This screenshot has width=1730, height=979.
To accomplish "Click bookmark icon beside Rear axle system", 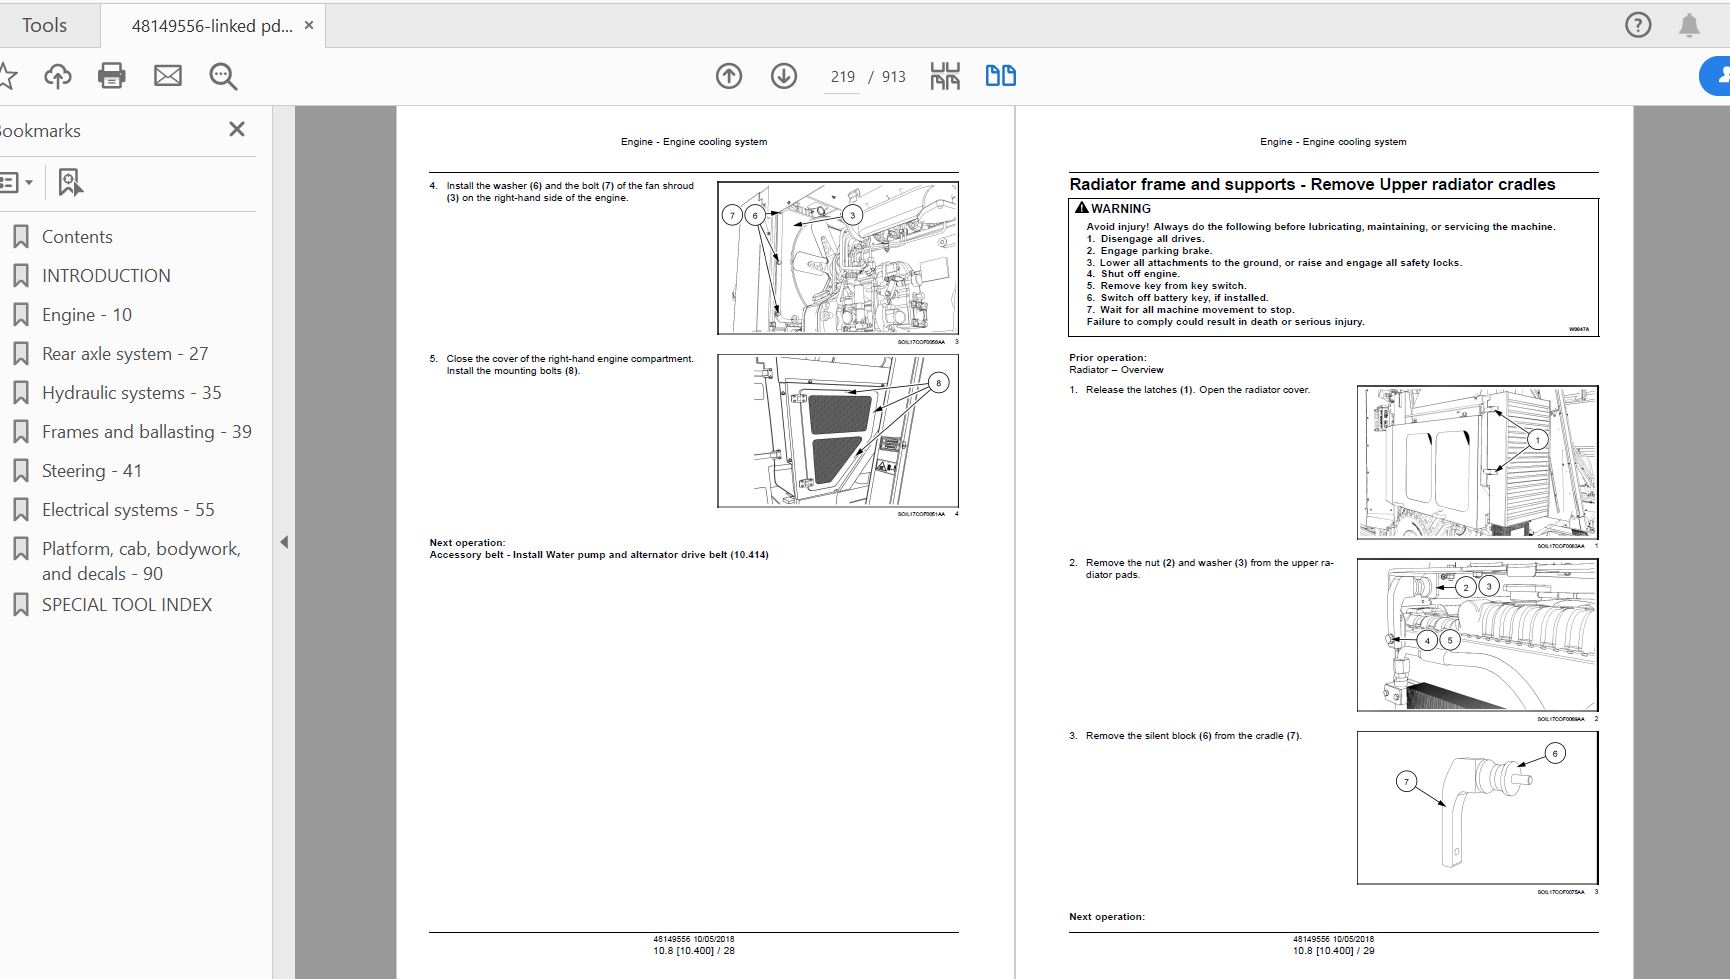I will click(x=20, y=354).
